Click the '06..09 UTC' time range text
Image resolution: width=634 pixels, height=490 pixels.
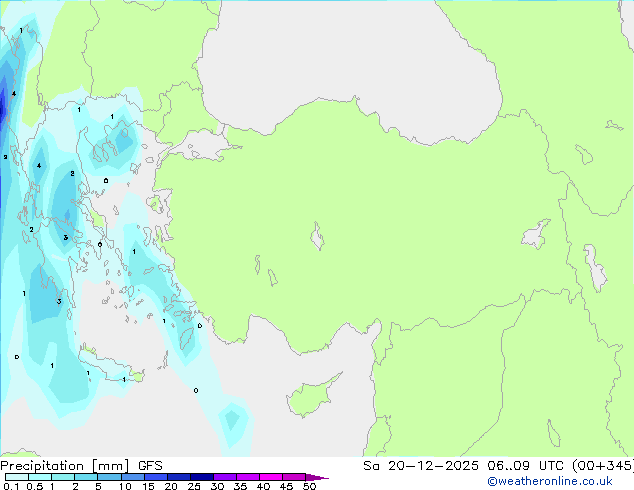tap(525, 466)
